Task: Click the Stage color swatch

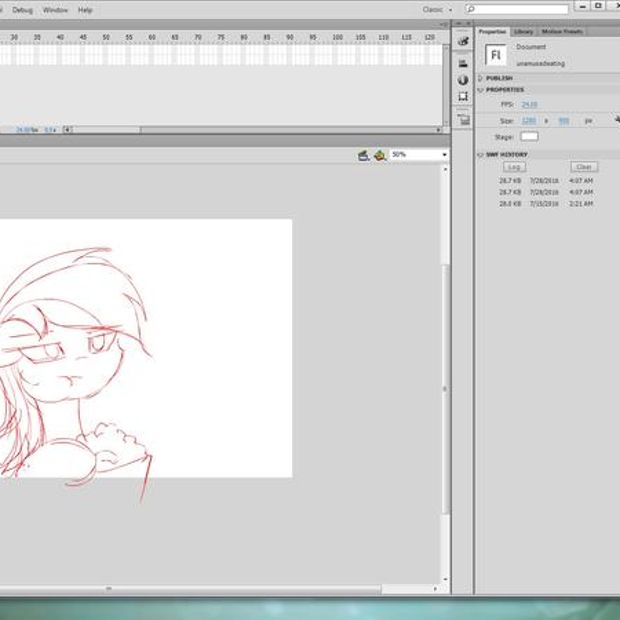Action: coord(529,136)
